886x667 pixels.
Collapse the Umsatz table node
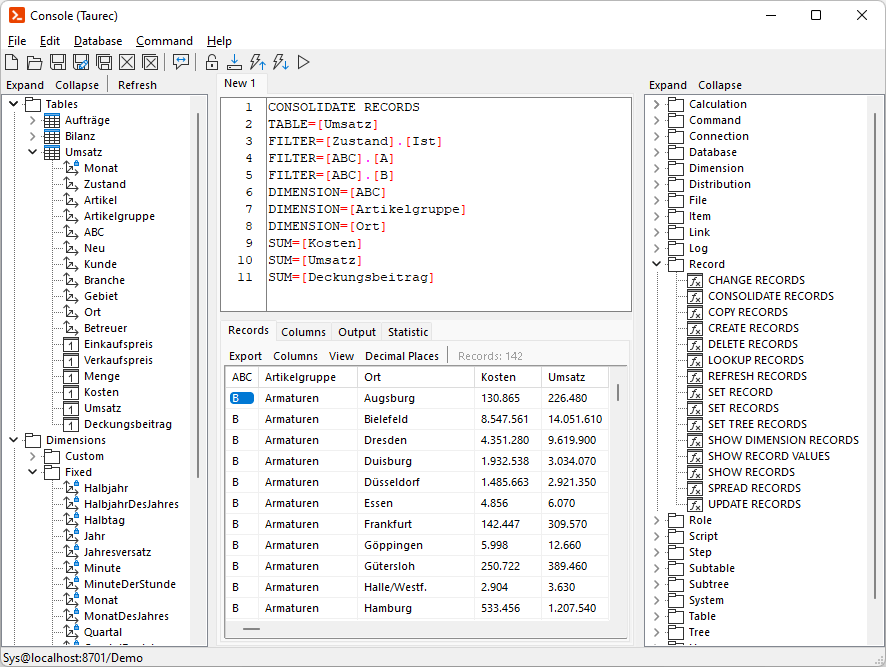[x=32, y=152]
